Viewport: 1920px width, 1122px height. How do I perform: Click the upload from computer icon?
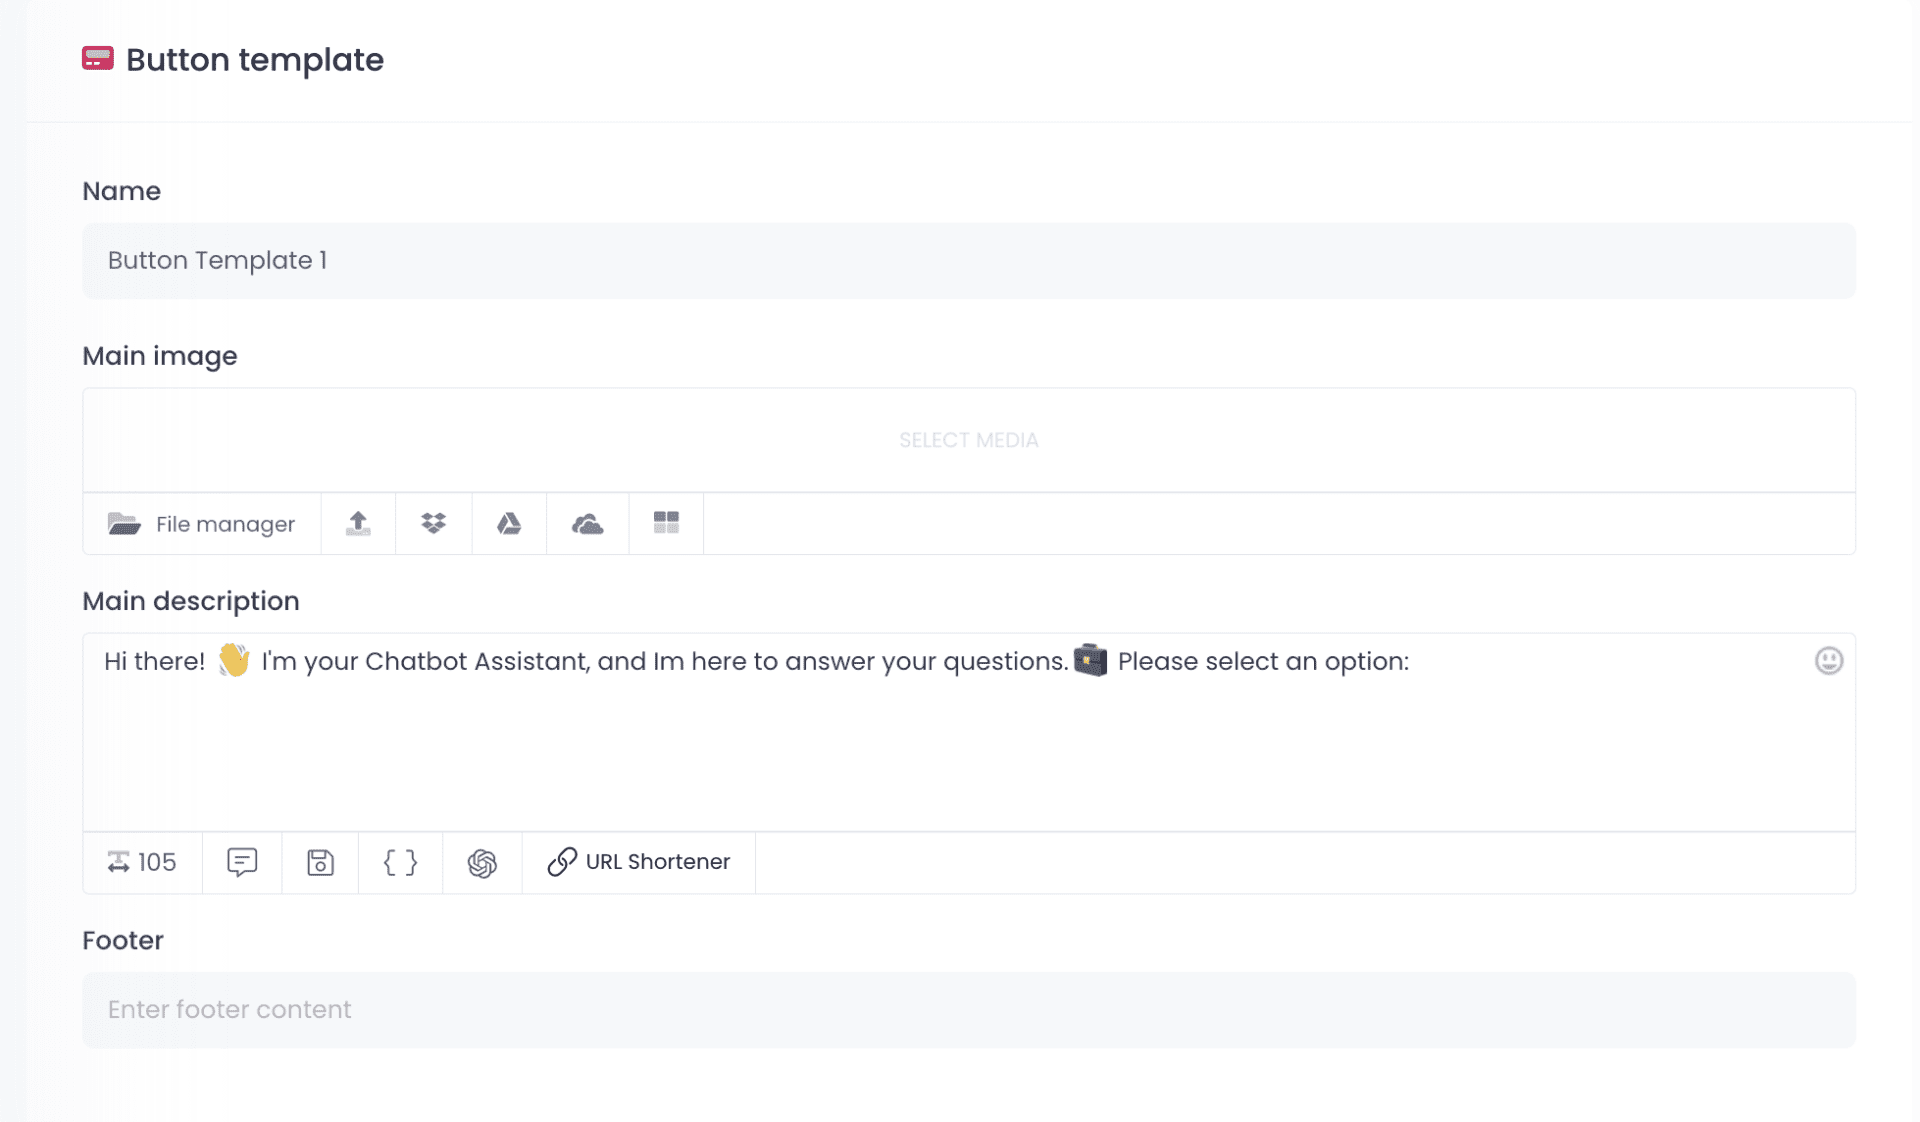358,524
